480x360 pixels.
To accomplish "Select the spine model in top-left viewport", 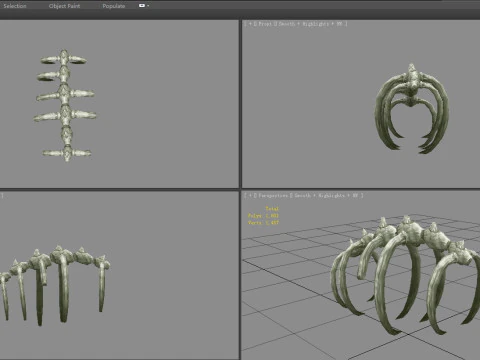I will coord(65,105).
